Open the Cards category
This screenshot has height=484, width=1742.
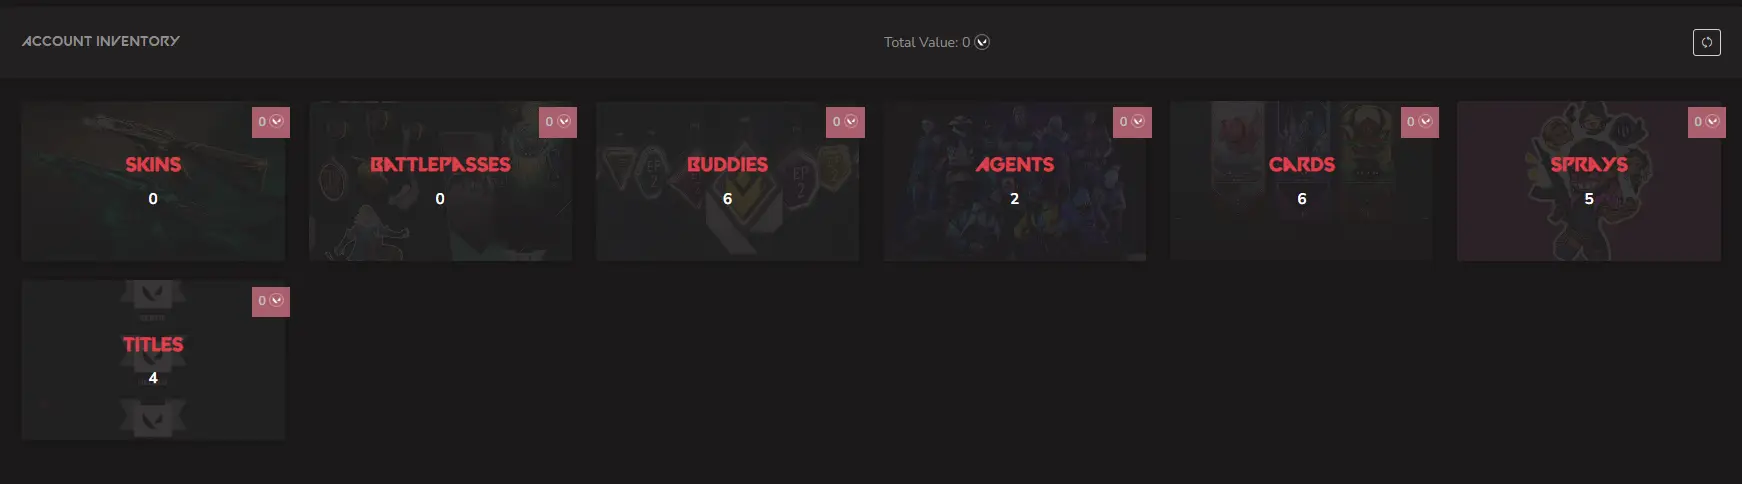coord(1301,181)
